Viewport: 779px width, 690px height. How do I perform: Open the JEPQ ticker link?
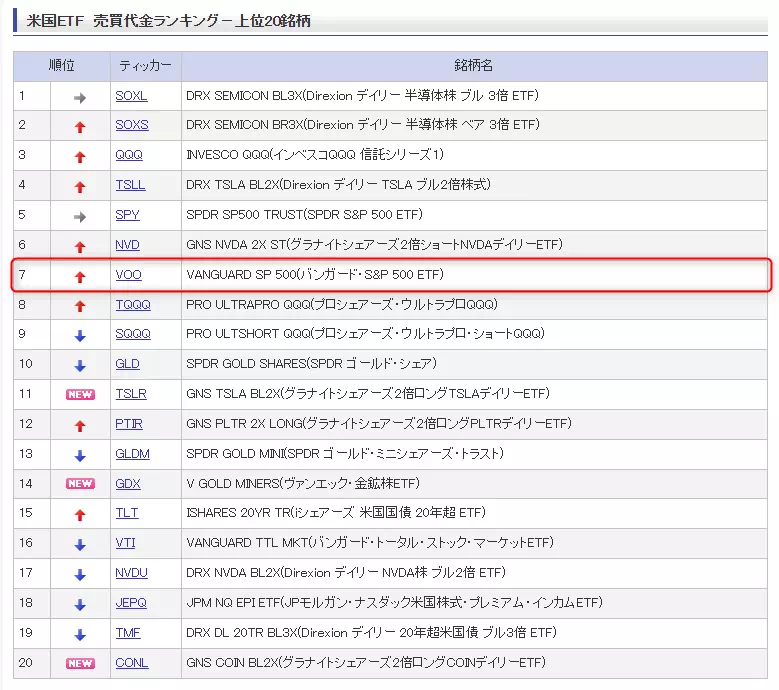pyautogui.click(x=131, y=603)
